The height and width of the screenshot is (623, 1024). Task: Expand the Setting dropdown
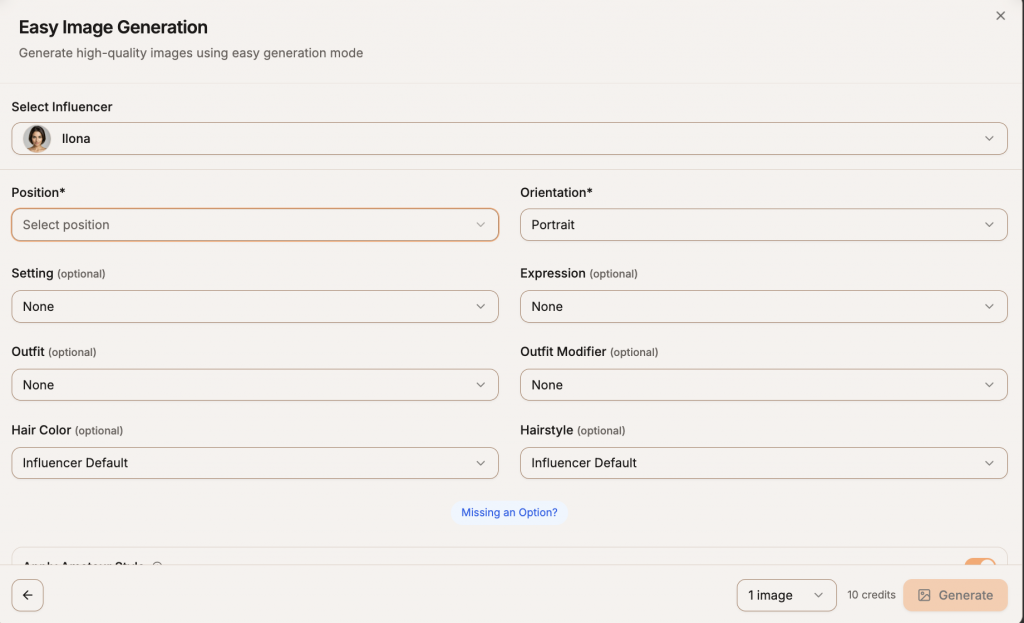[x=254, y=307]
